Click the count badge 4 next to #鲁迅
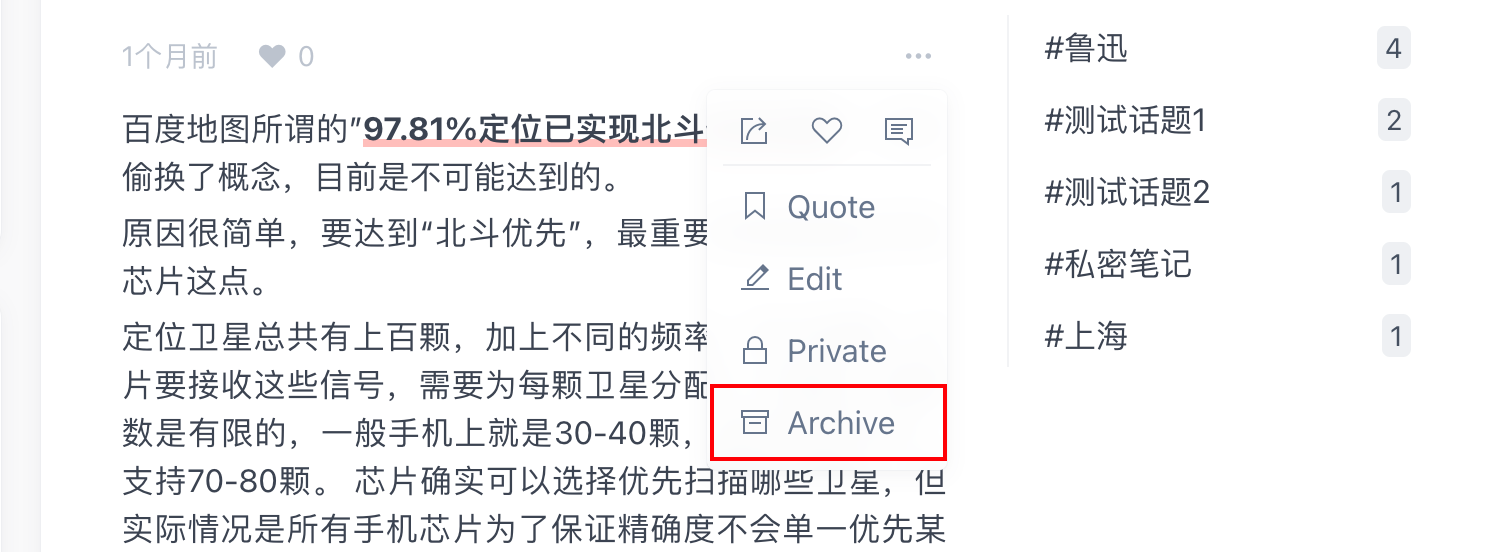Screen dimensions: 1500x552 (x=1394, y=48)
